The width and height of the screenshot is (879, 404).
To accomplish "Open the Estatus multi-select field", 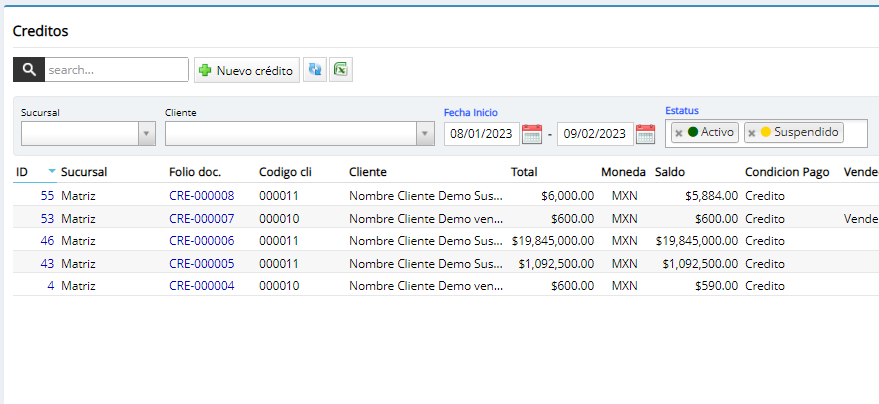I will click(855, 133).
